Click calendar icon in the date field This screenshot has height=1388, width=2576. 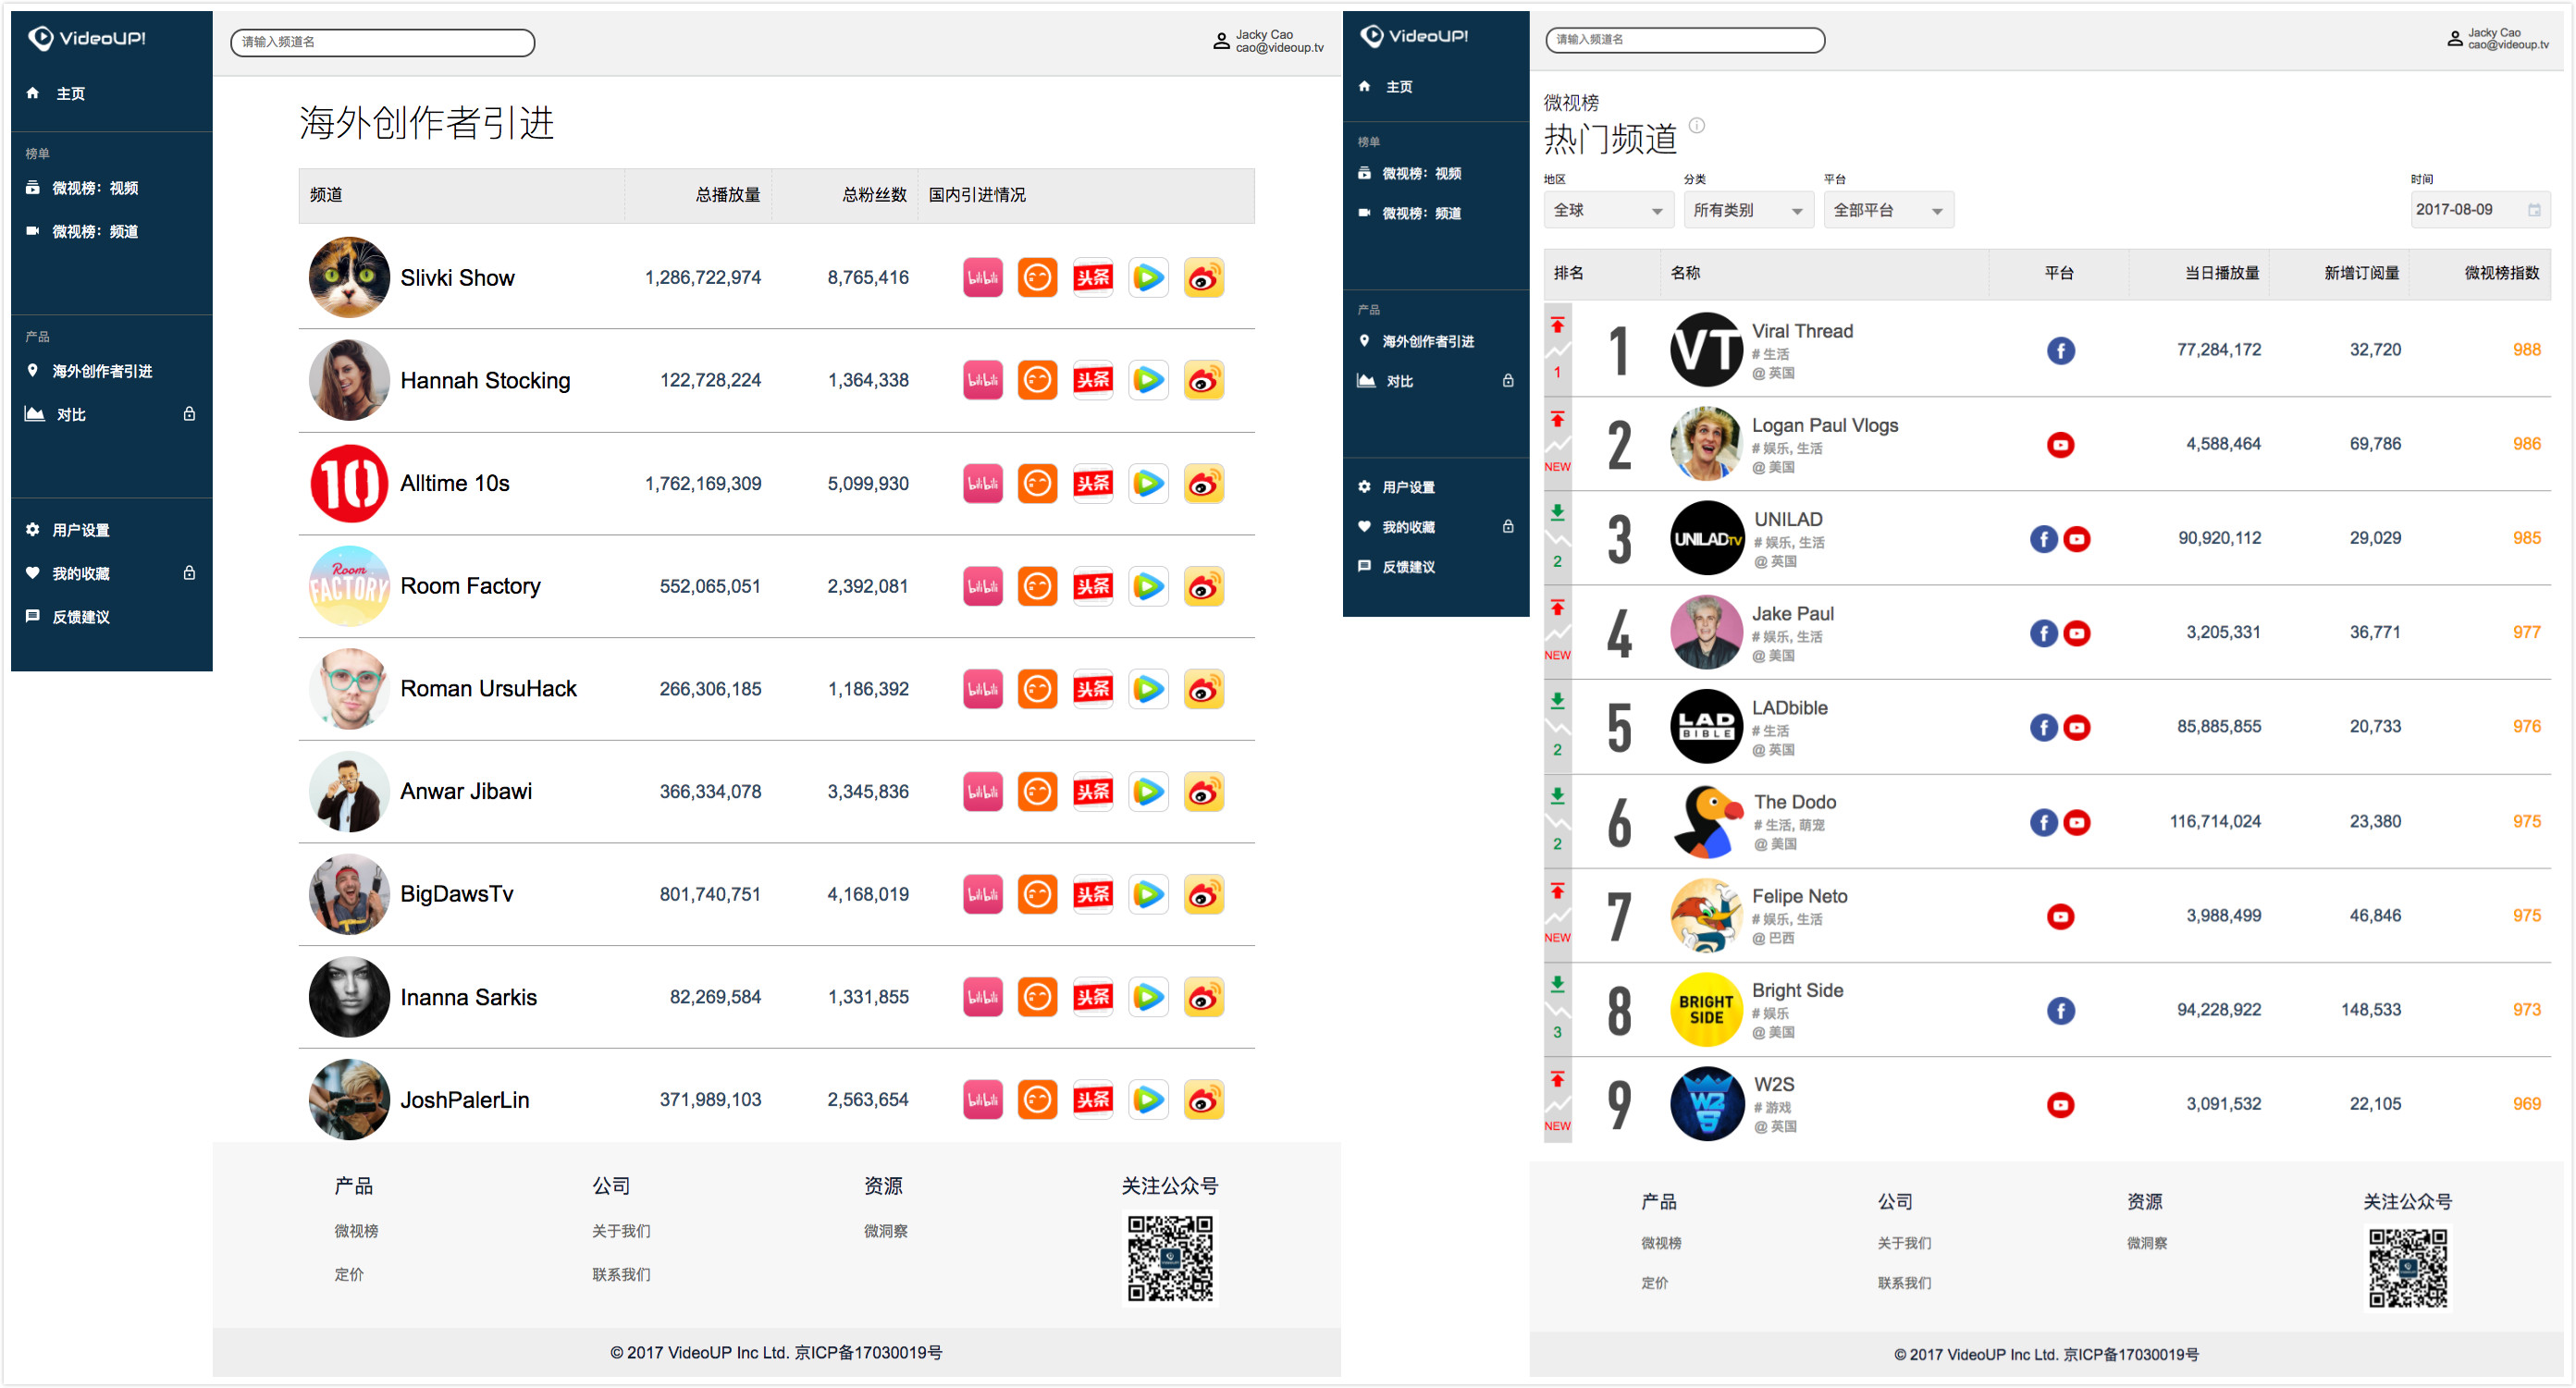[2534, 210]
